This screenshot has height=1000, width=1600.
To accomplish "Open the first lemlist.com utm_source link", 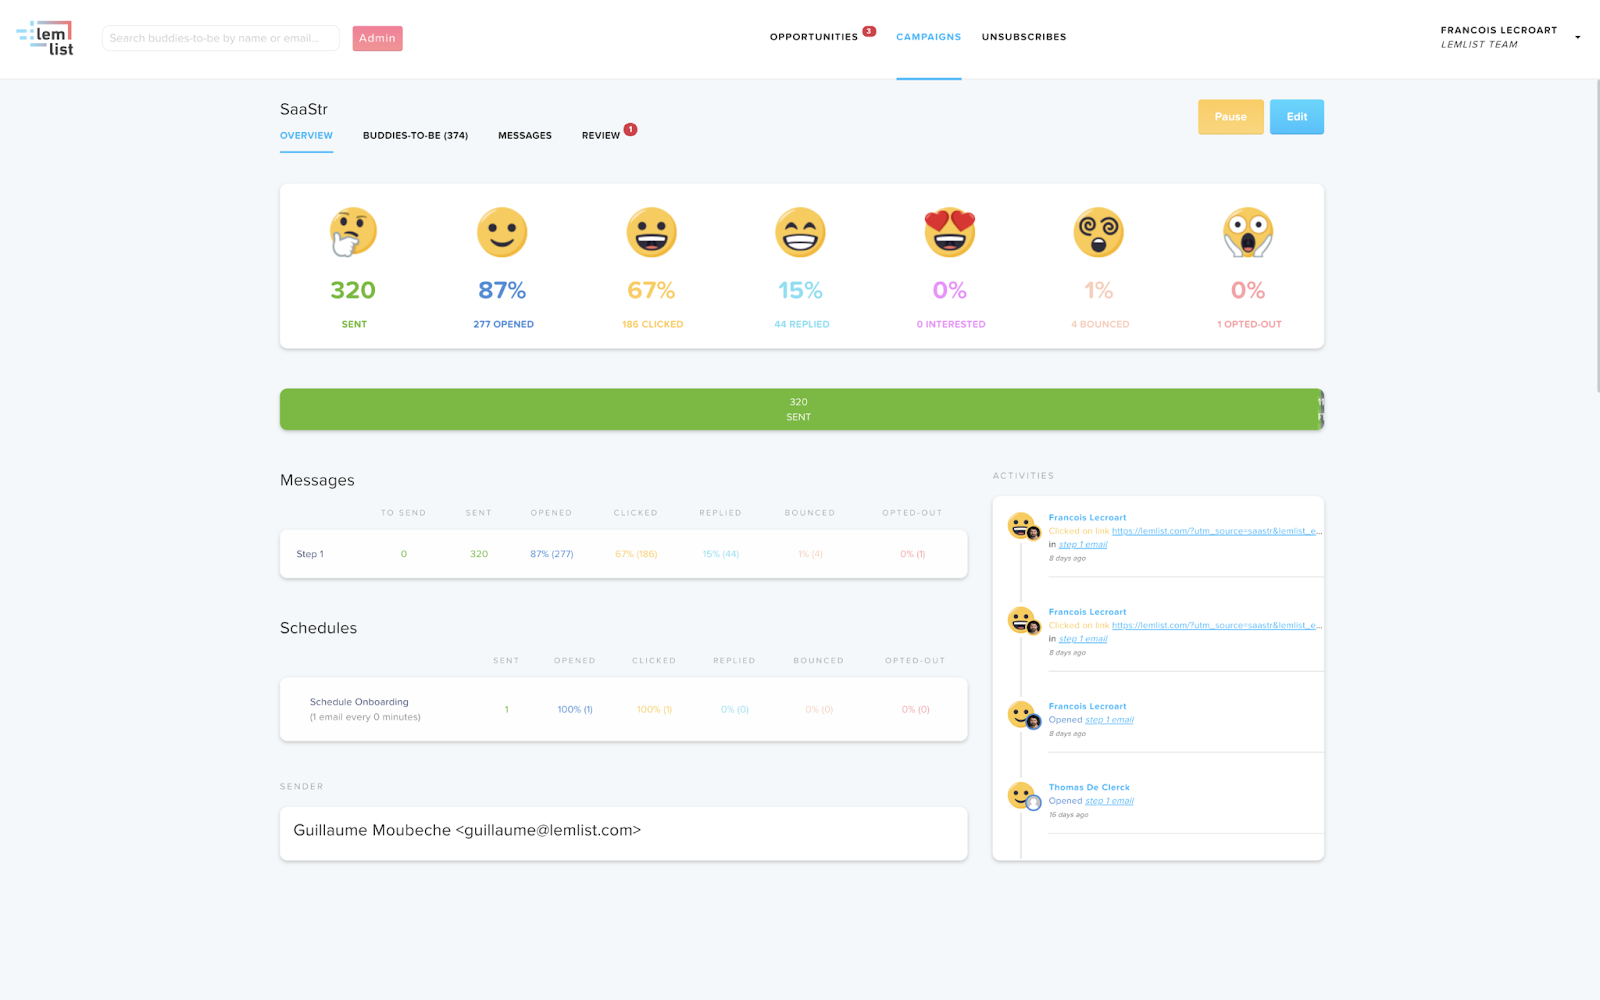I will tap(1217, 531).
